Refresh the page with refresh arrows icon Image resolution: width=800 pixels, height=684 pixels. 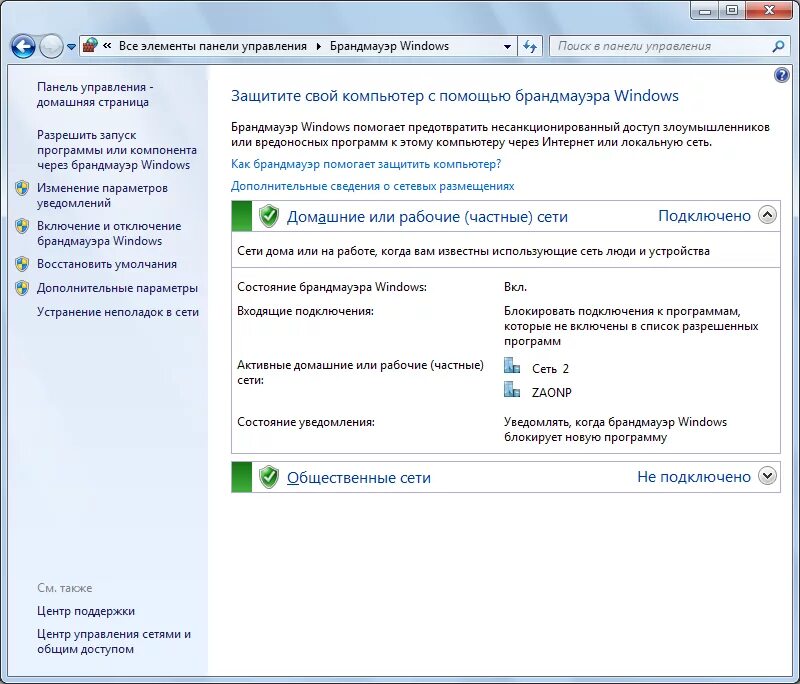(x=530, y=46)
